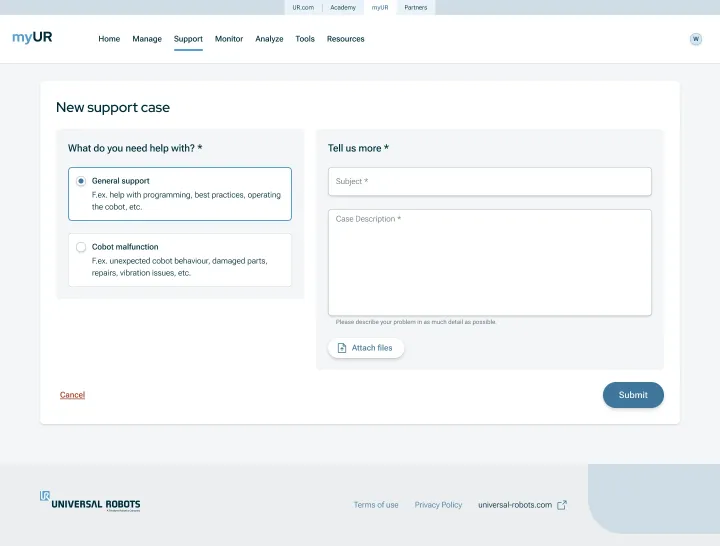Click the Universal Robots footer logo
720x546 pixels.
coord(90,502)
